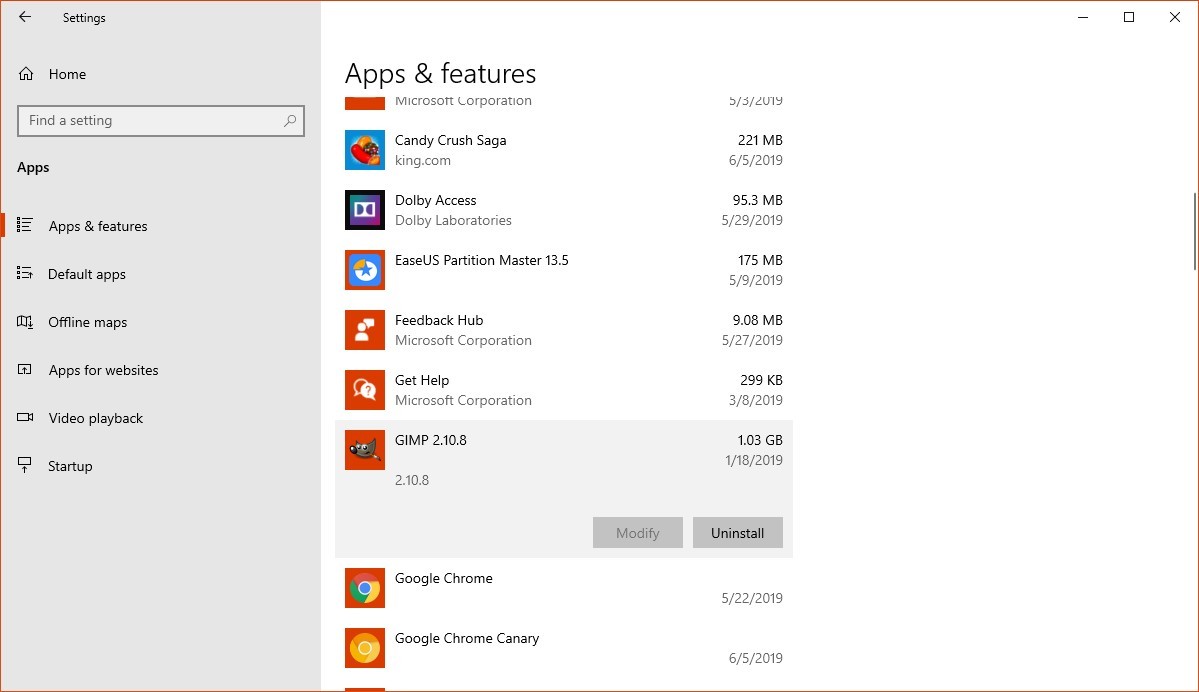This screenshot has width=1199, height=692.
Task: Minimize the Settings window
Action: pos(1083,17)
